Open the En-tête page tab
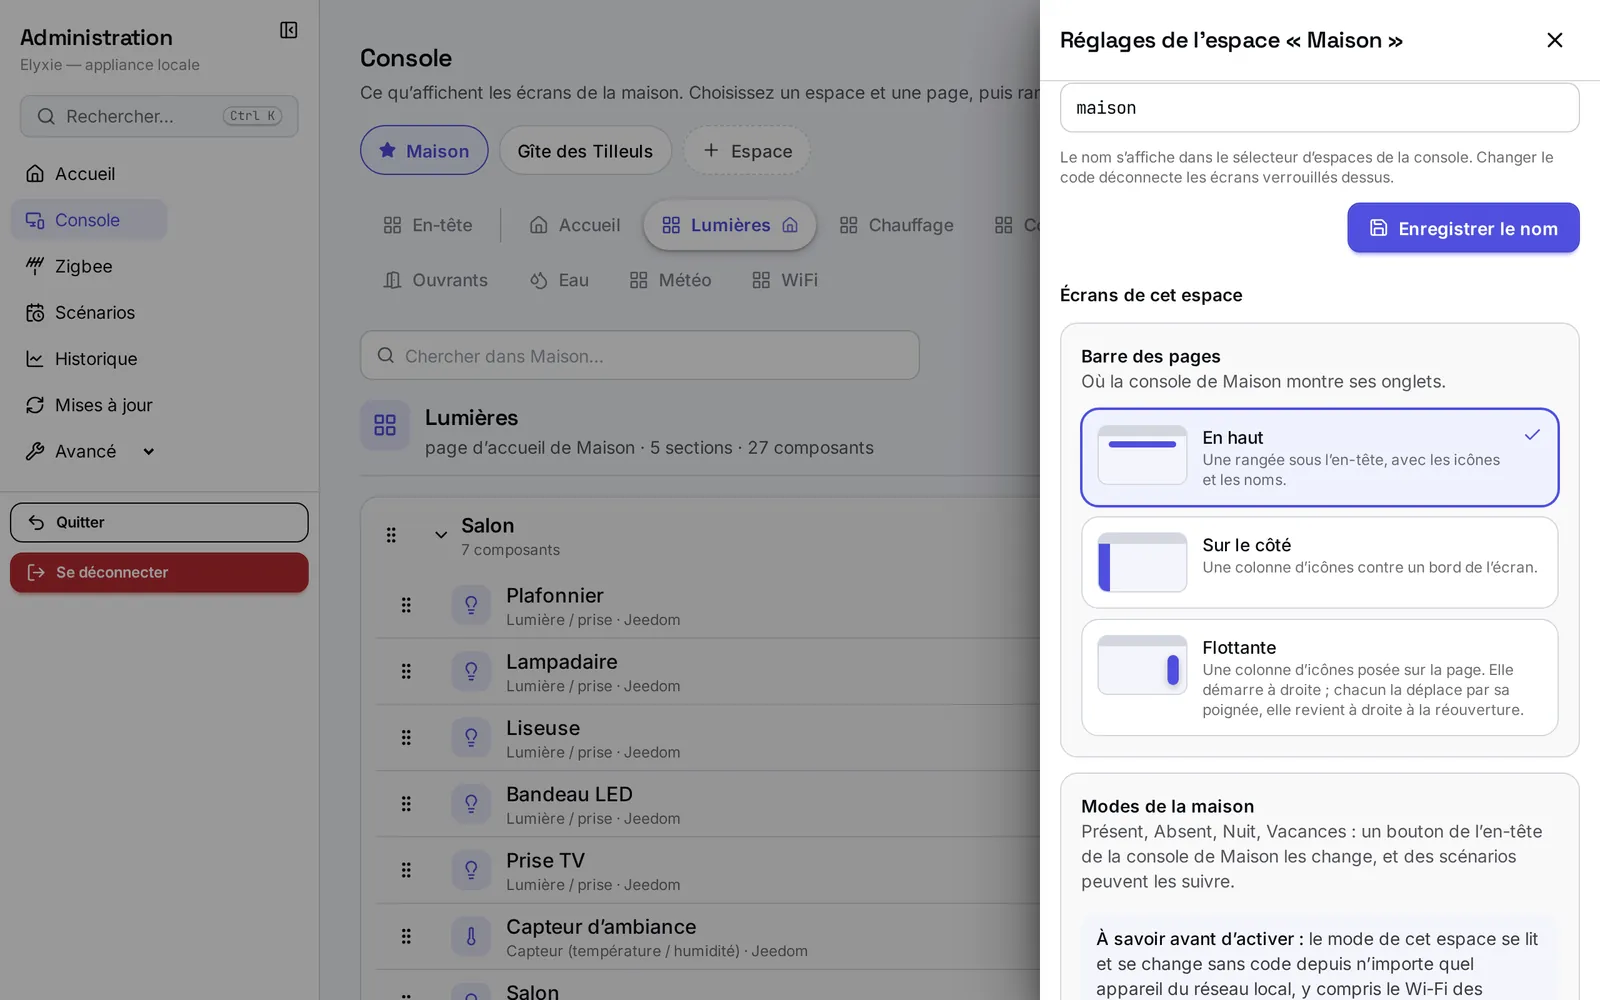 pos(427,225)
